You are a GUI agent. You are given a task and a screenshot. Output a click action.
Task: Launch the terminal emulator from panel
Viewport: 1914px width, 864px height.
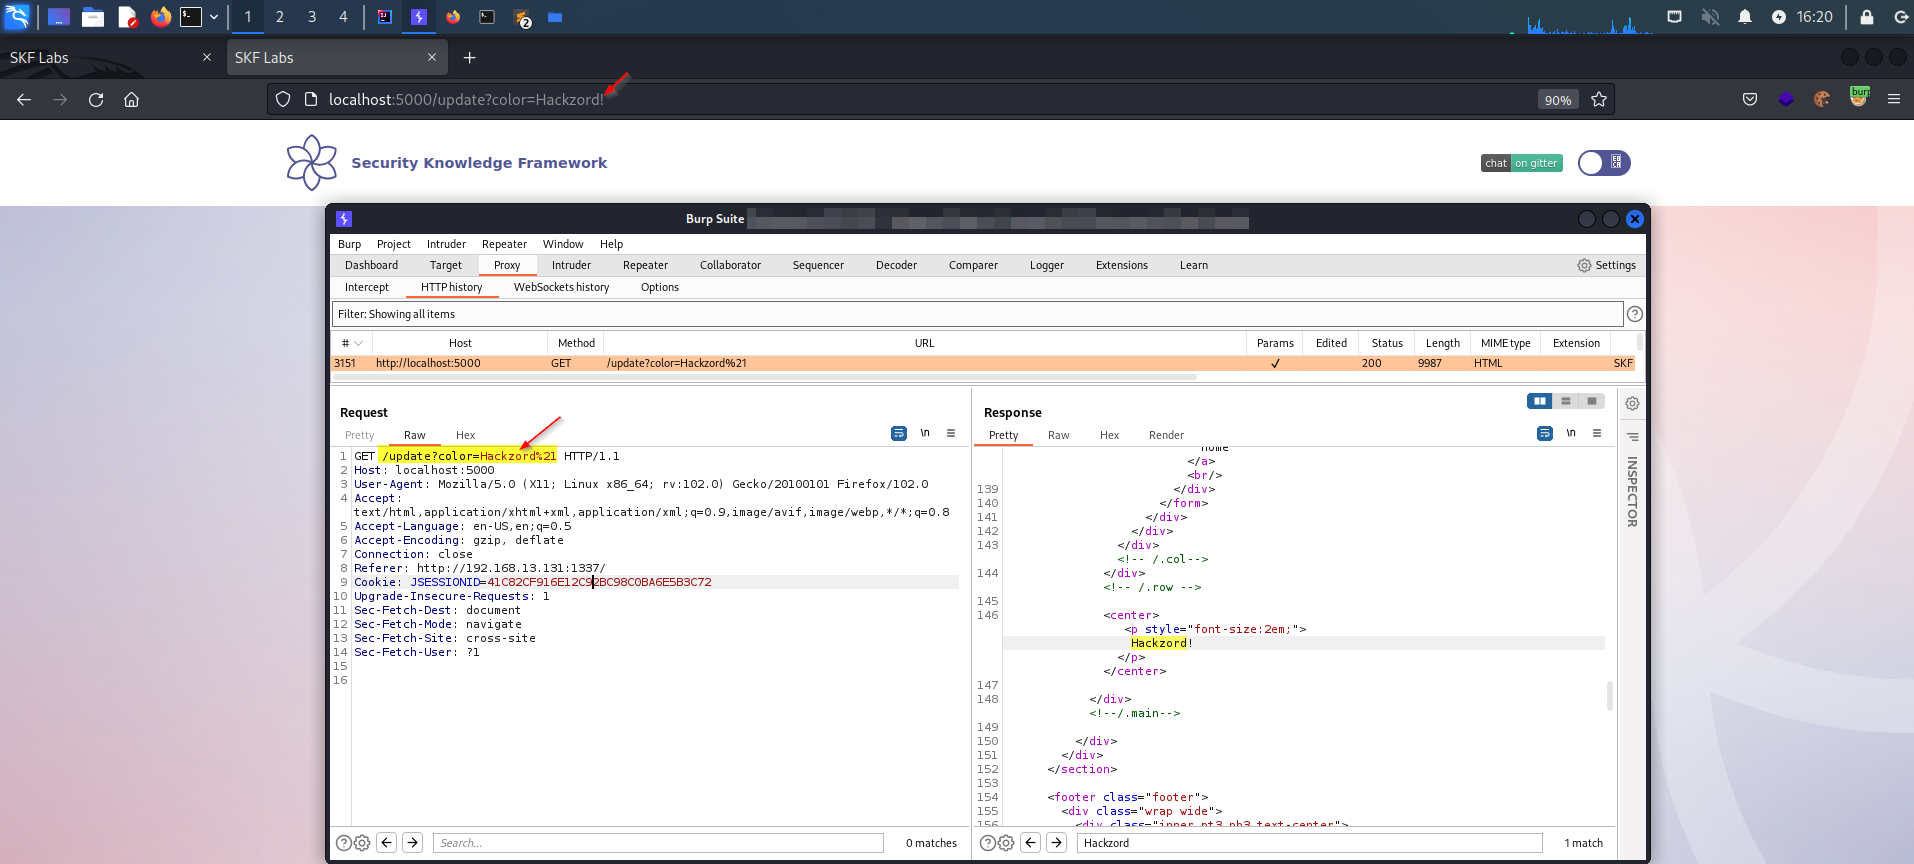click(191, 17)
